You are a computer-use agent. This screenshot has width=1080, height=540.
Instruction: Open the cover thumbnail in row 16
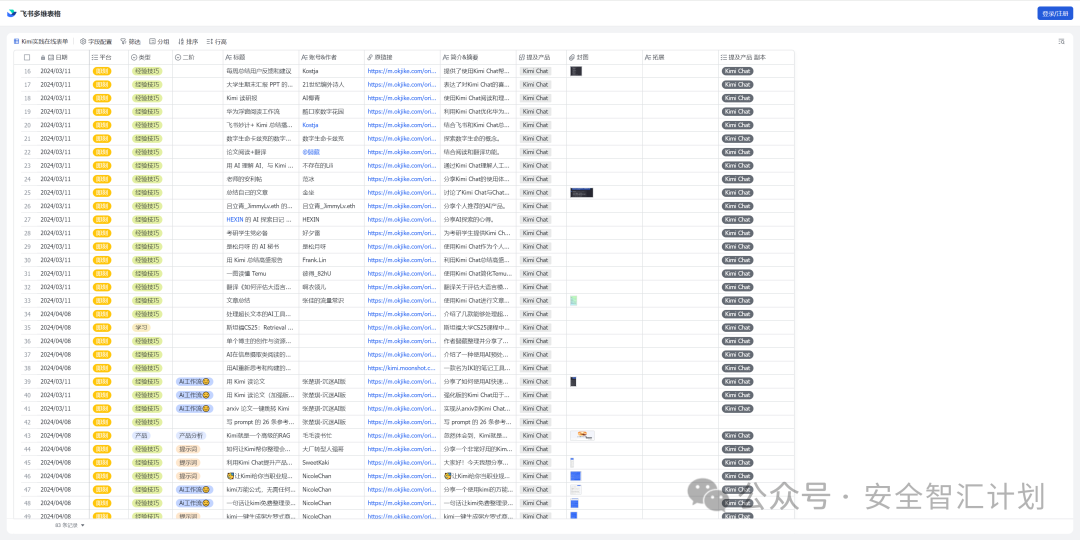click(576, 71)
